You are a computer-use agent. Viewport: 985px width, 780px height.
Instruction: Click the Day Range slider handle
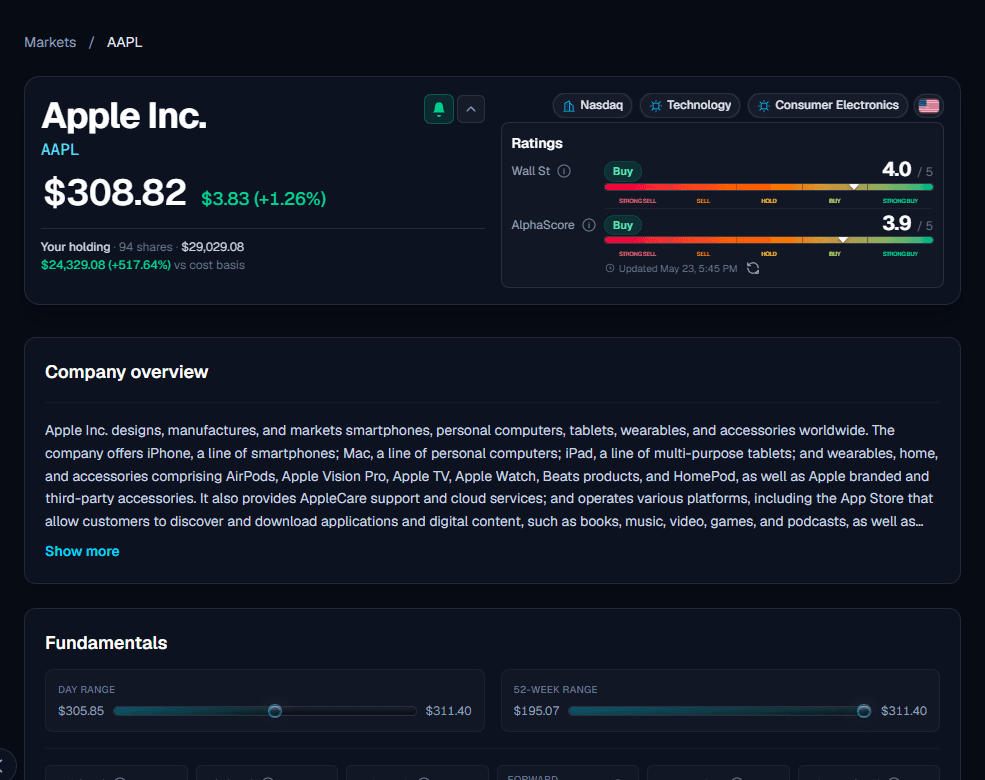pyautogui.click(x=275, y=711)
